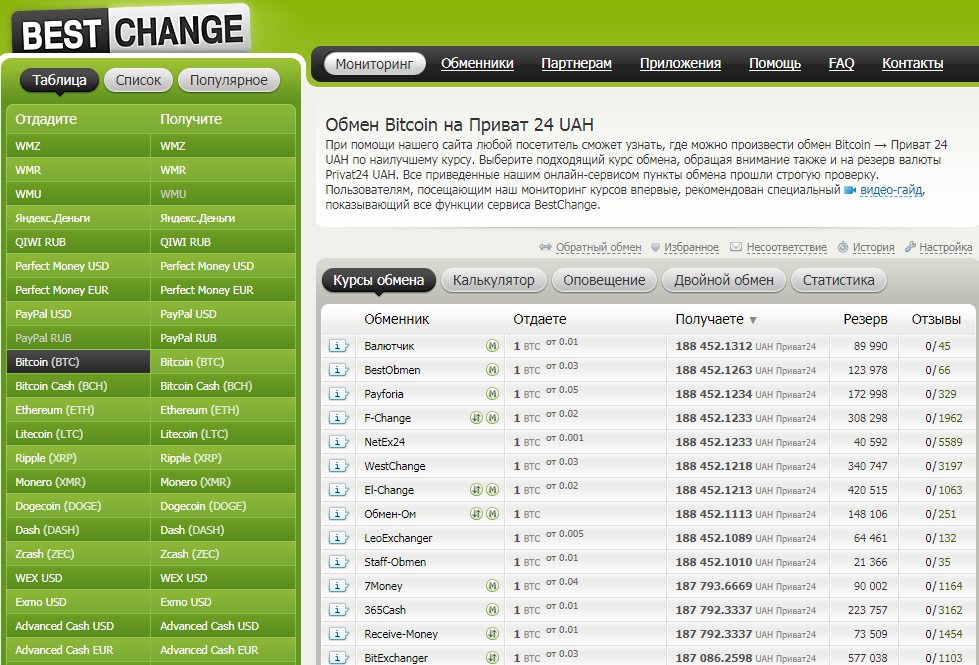Select the Курсы обмена tab

click(x=378, y=280)
